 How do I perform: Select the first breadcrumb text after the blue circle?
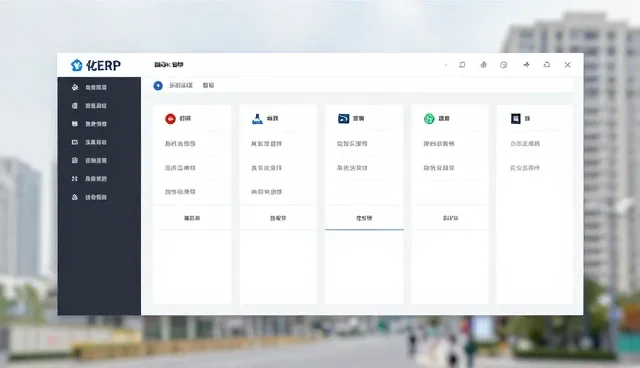coord(181,85)
